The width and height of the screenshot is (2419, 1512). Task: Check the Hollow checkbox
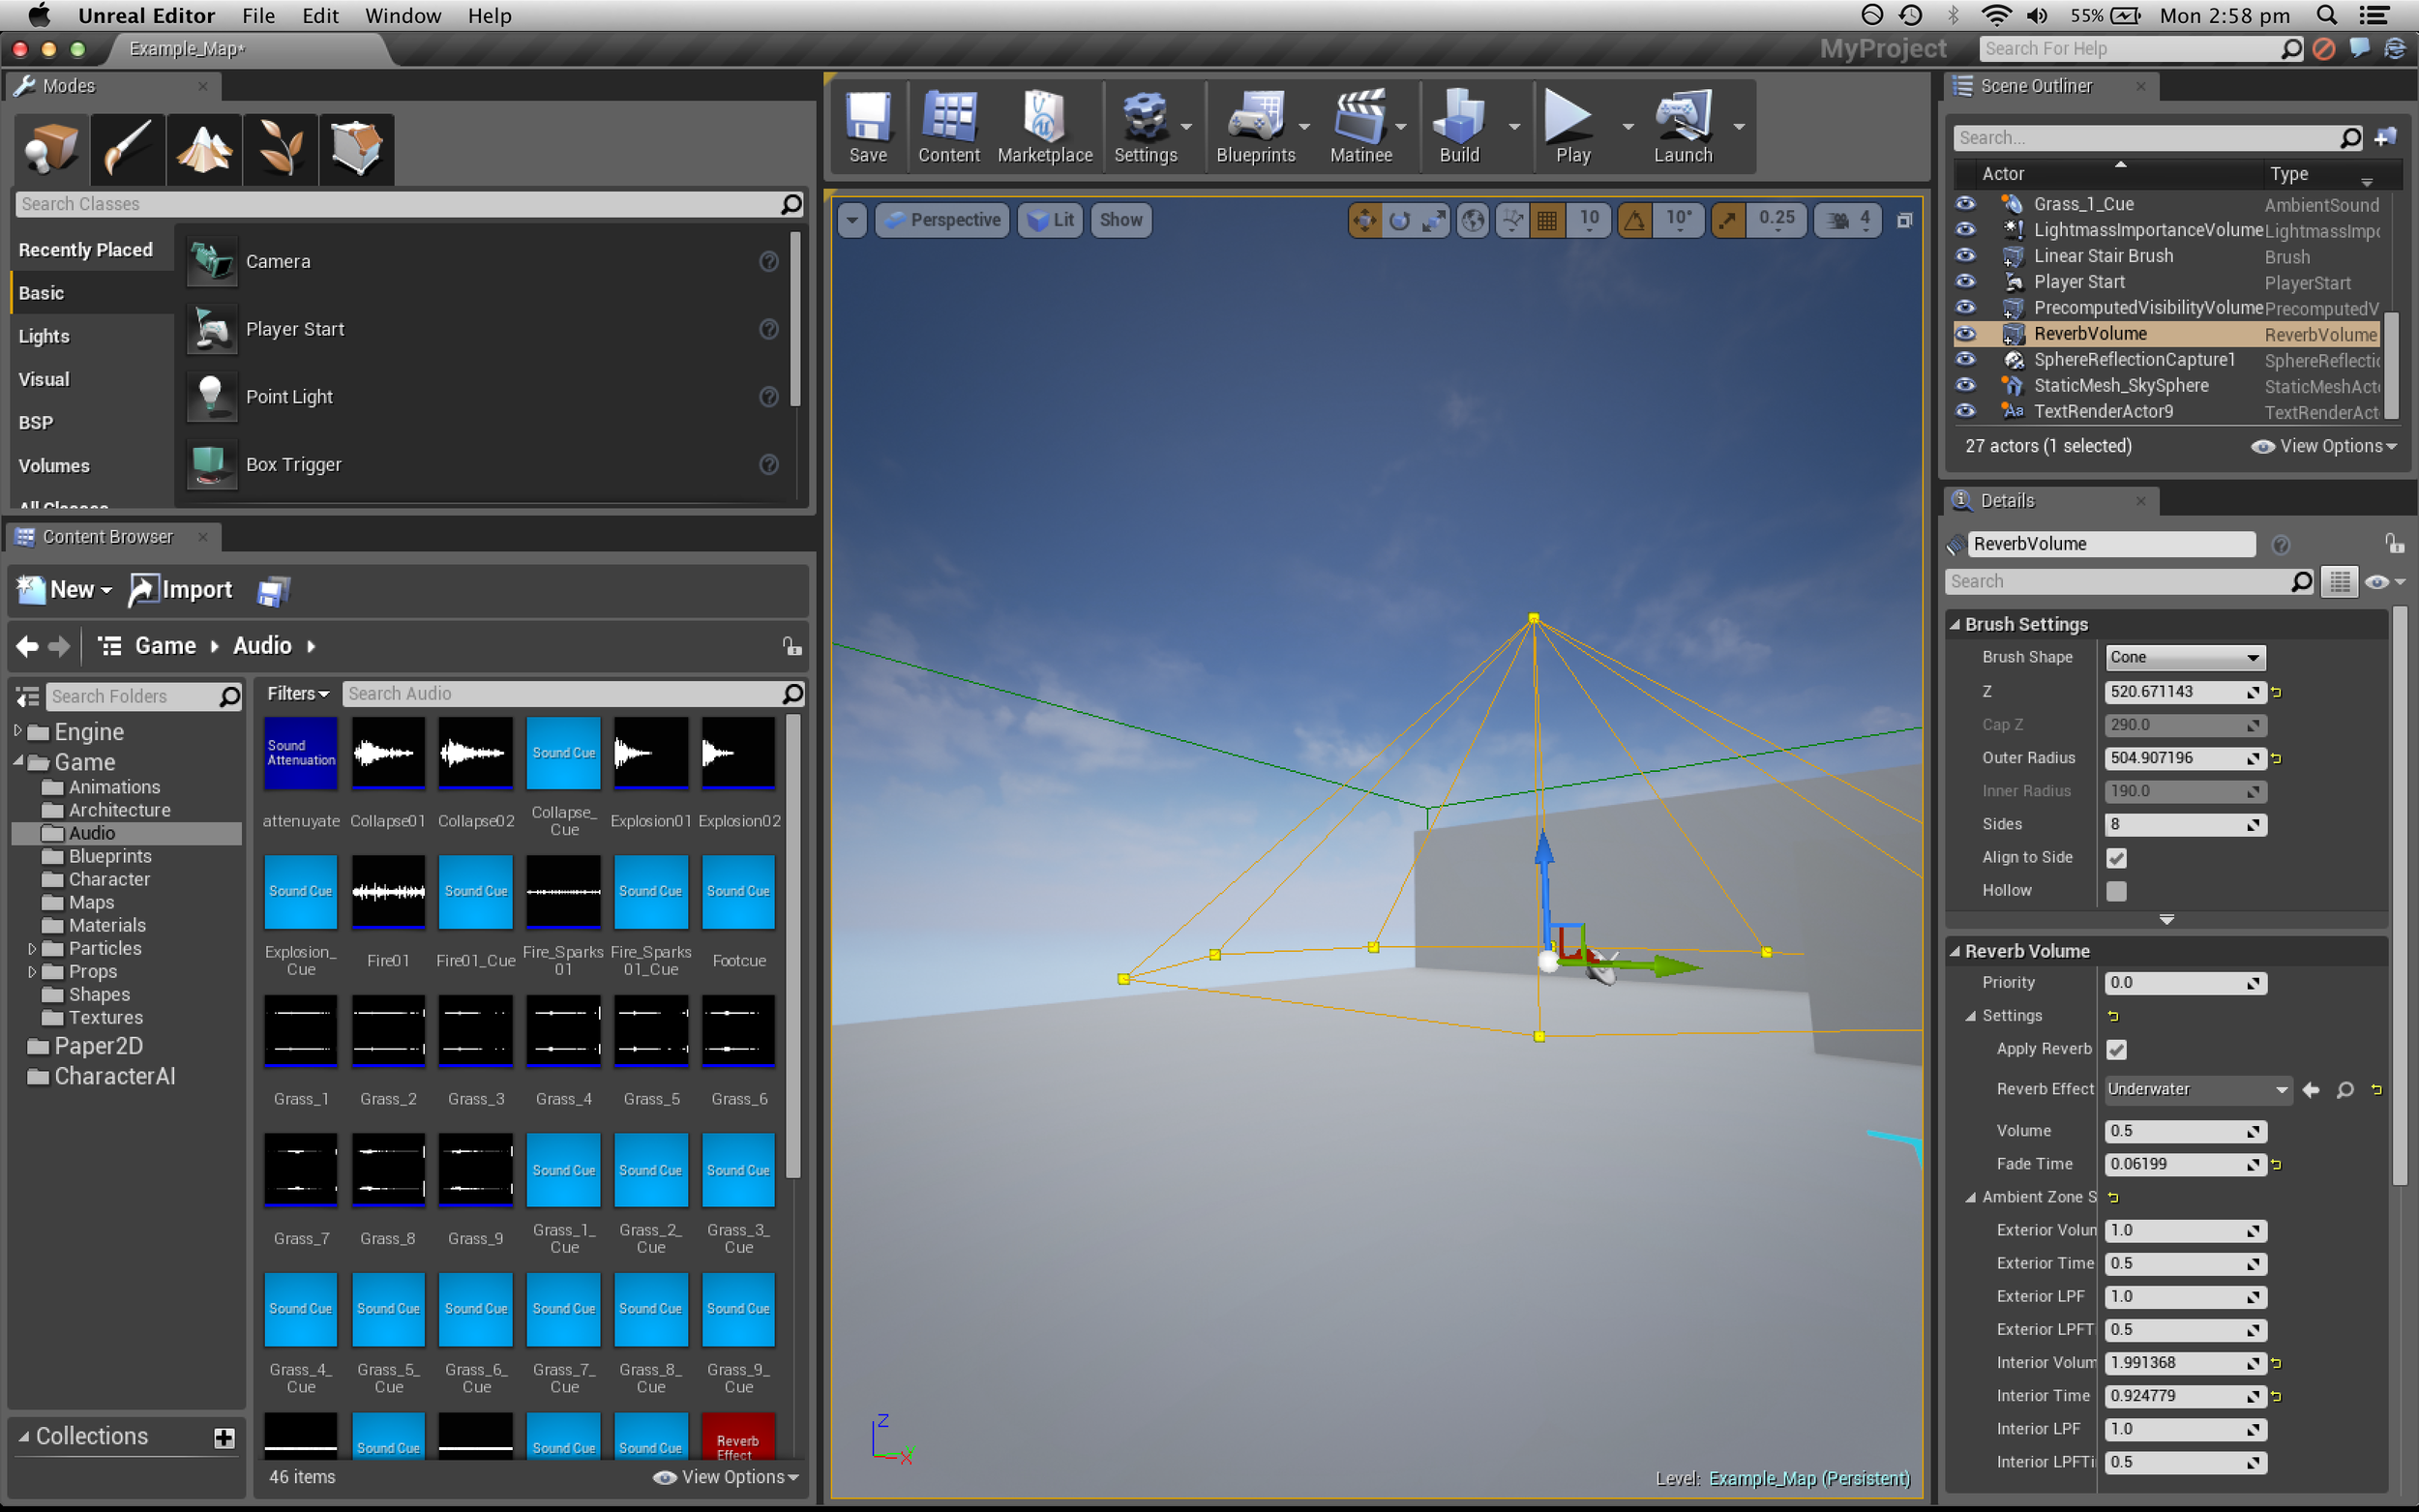tap(2116, 890)
